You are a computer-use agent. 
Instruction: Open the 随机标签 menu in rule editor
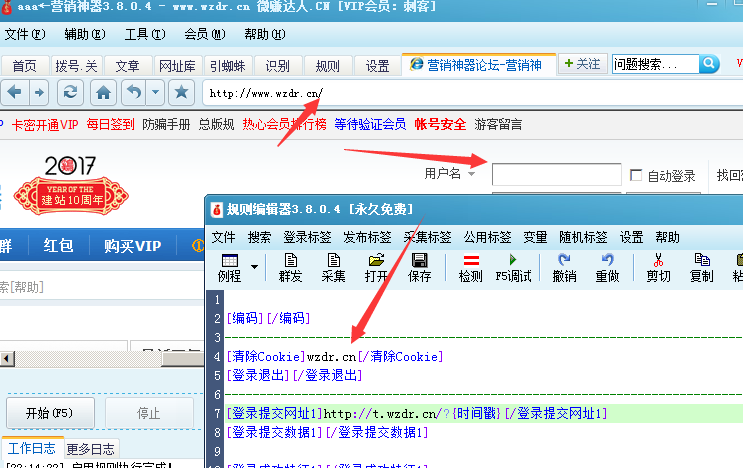pos(583,237)
